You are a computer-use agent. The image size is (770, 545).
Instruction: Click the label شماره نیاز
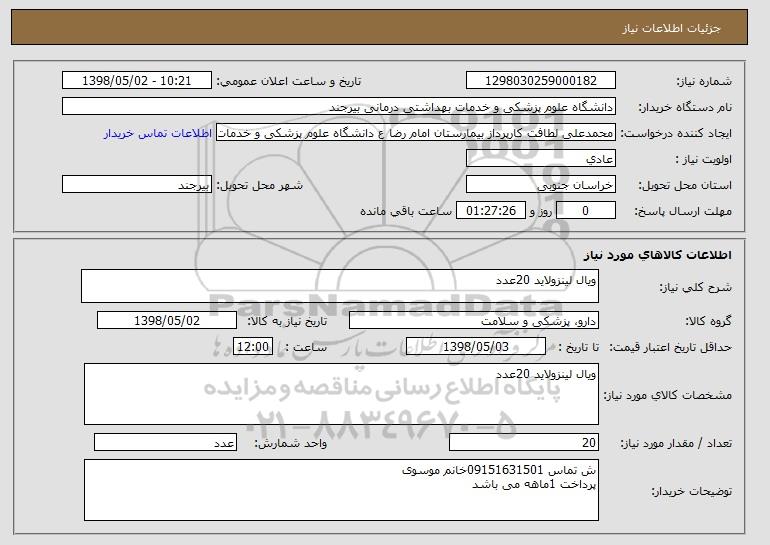pyautogui.click(x=704, y=81)
